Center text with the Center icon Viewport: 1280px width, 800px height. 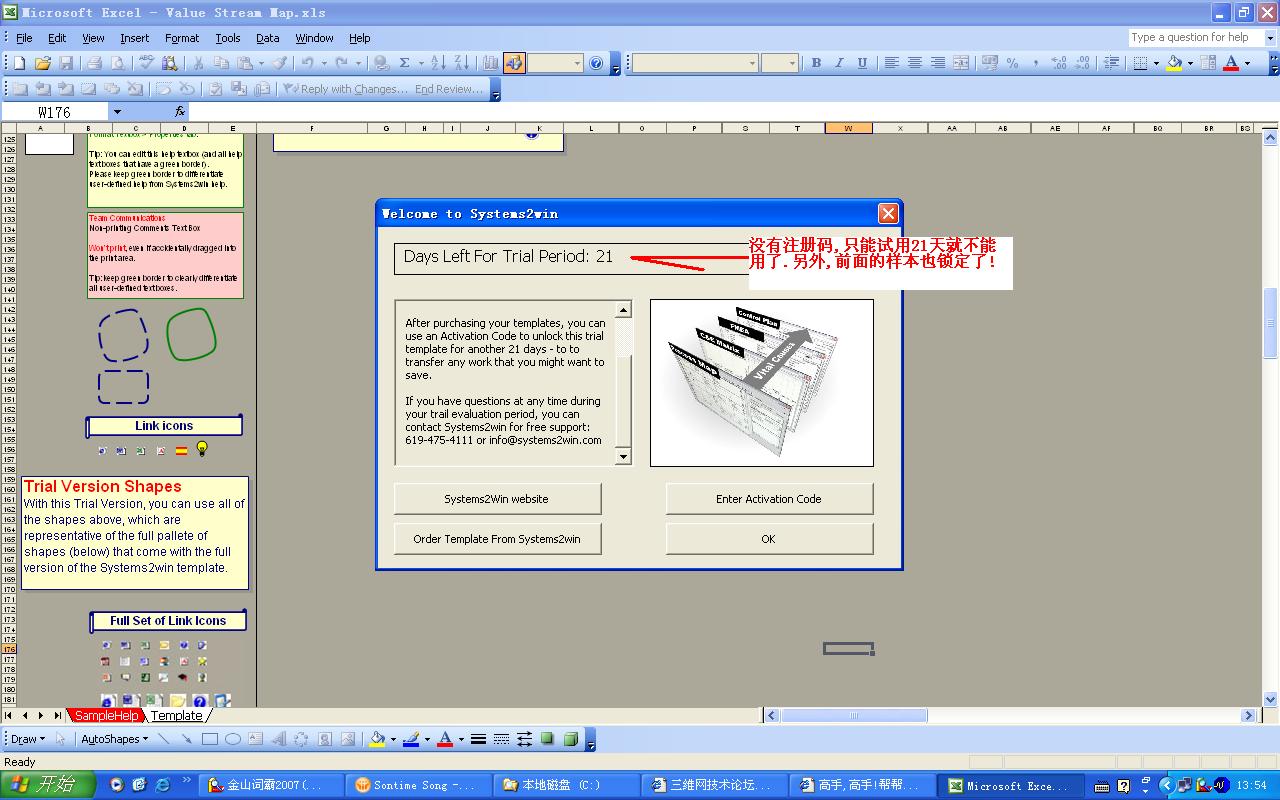point(914,63)
